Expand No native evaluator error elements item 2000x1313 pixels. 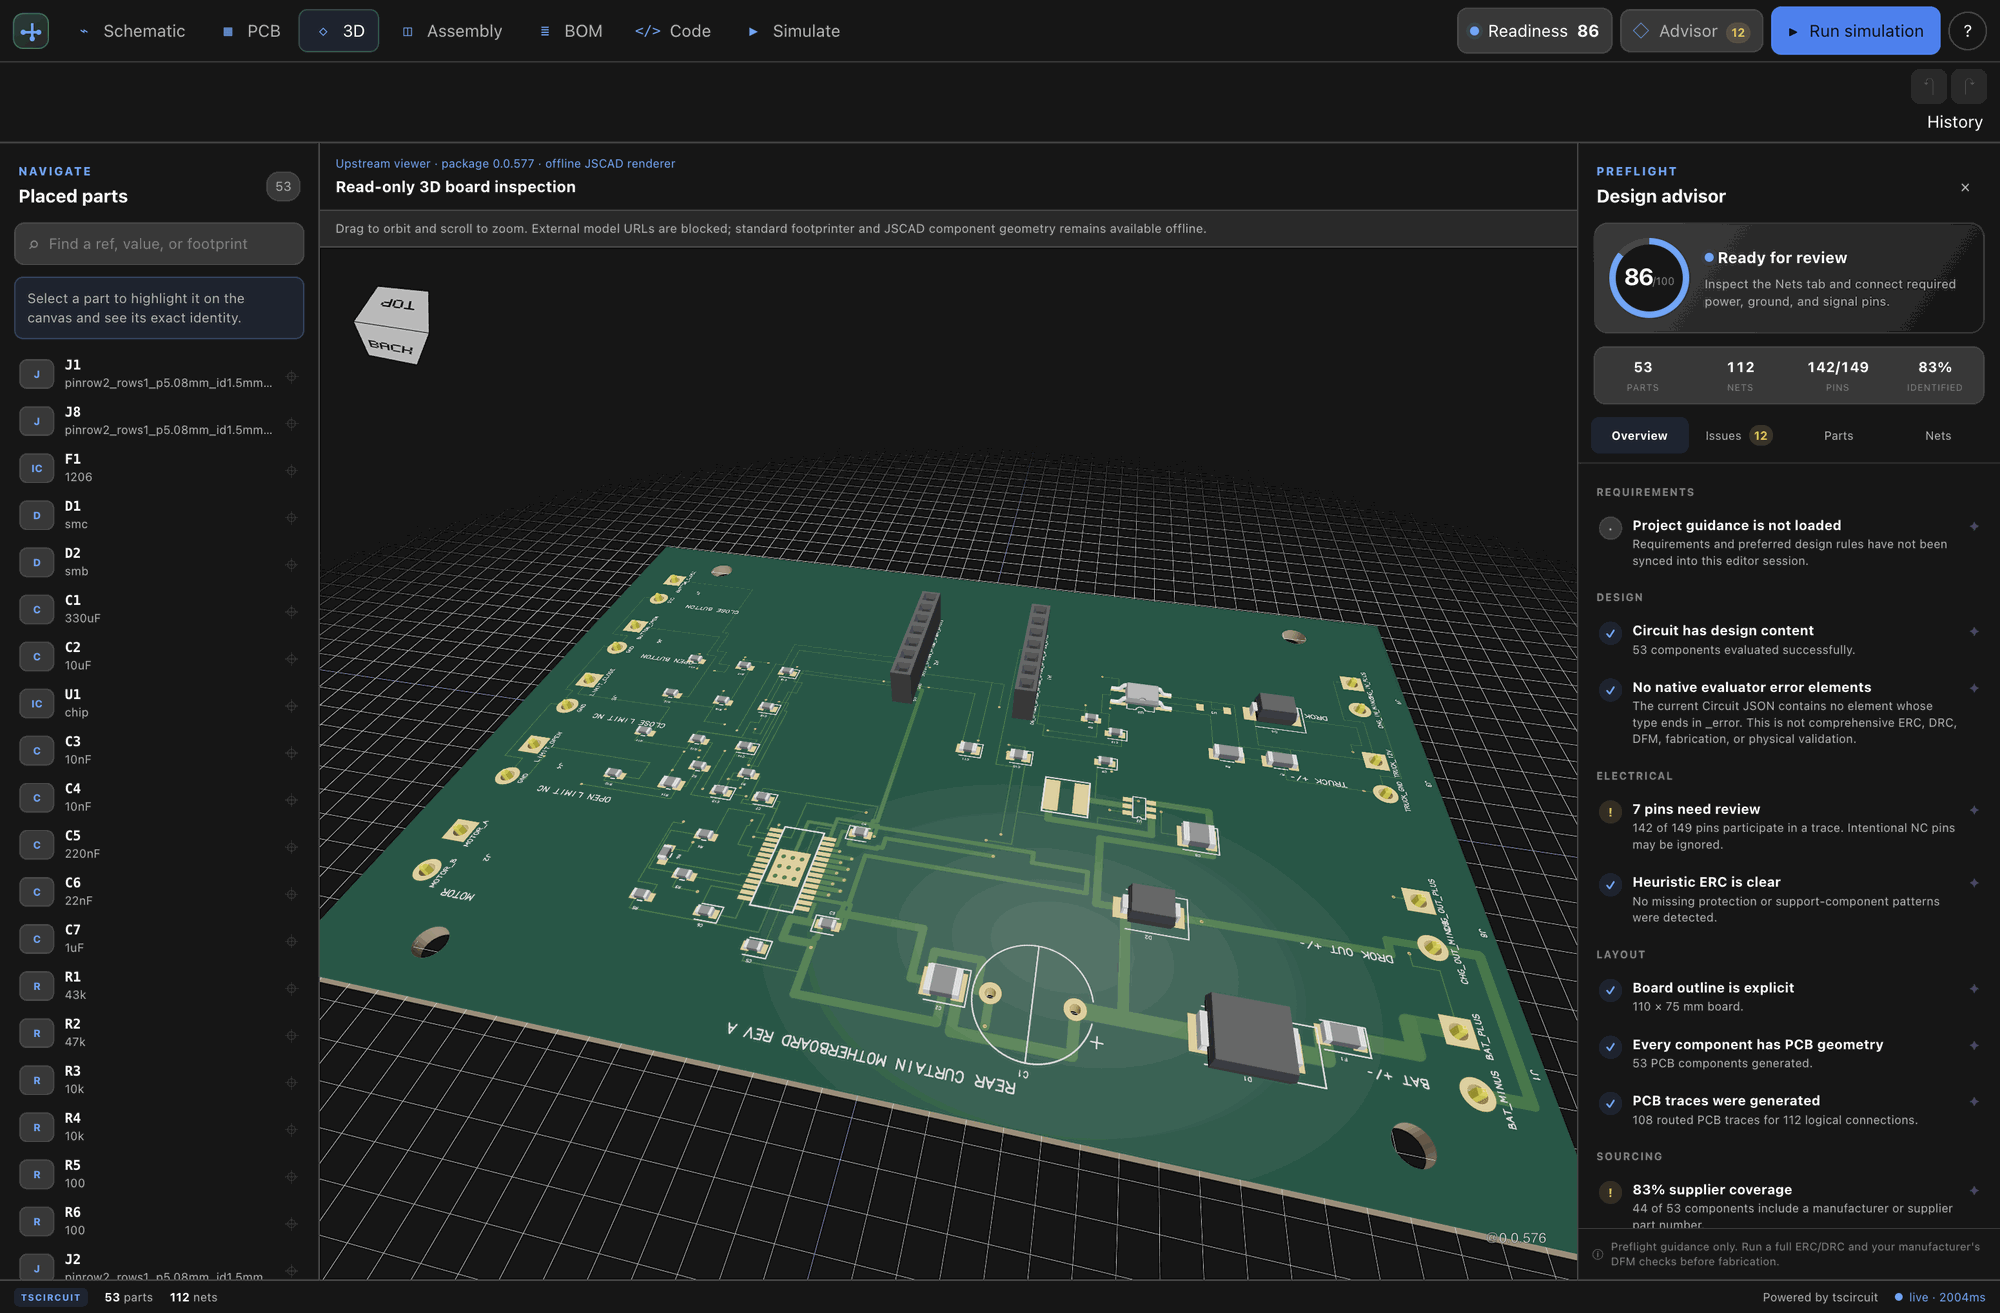[x=1789, y=712]
